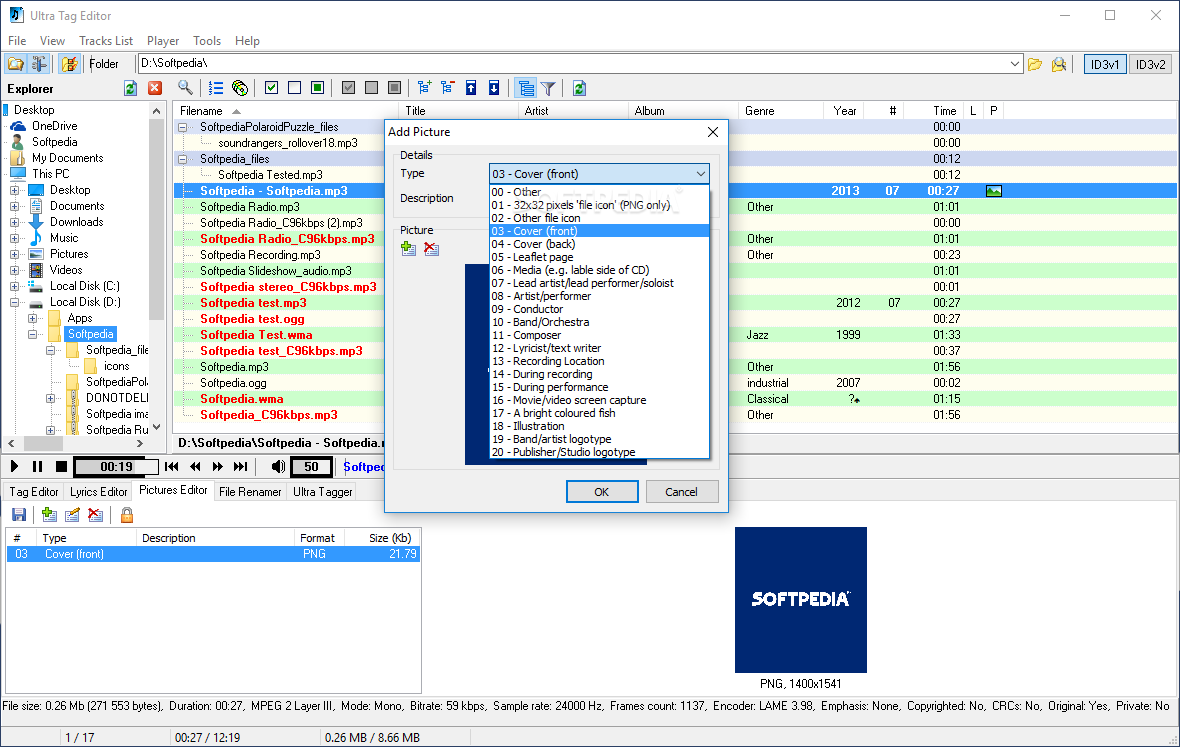The image size is (1180, 747).
Task: Collapse the SoftpediaPolaroidPuzzle_files group
Action: (182, 127)
